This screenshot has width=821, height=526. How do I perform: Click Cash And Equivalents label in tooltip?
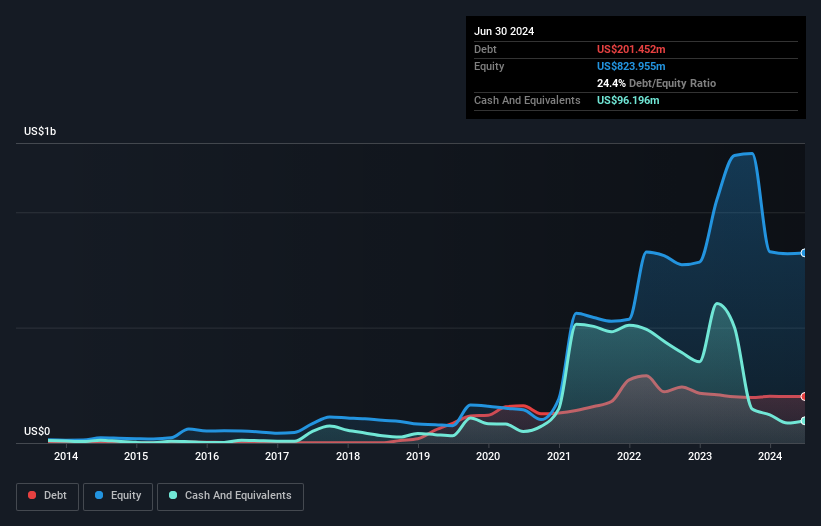527,100
